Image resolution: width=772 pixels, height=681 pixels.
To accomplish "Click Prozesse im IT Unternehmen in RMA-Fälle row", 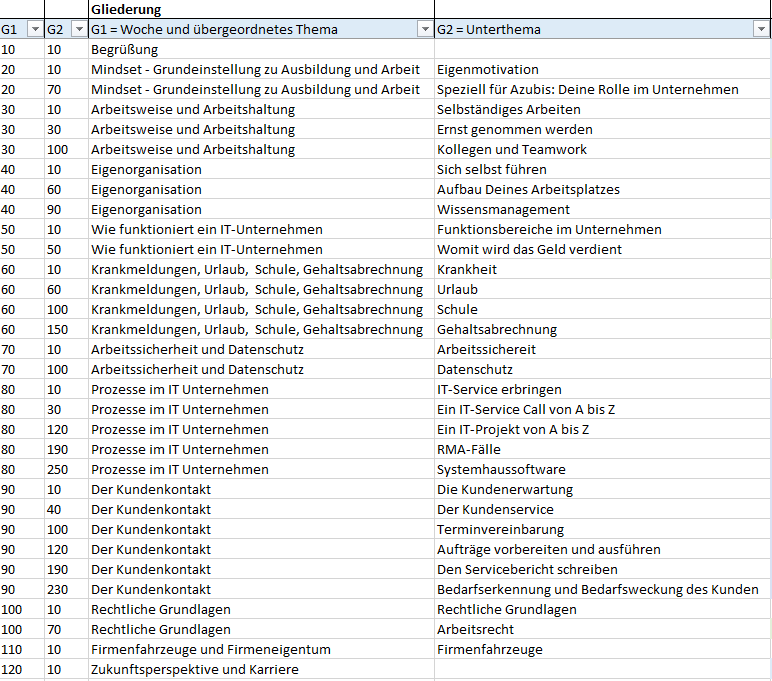I will tap(261, 450).
